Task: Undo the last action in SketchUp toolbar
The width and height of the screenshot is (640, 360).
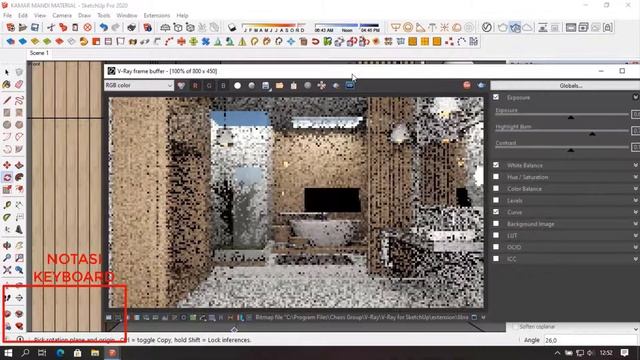Action: tap(104, 27)
